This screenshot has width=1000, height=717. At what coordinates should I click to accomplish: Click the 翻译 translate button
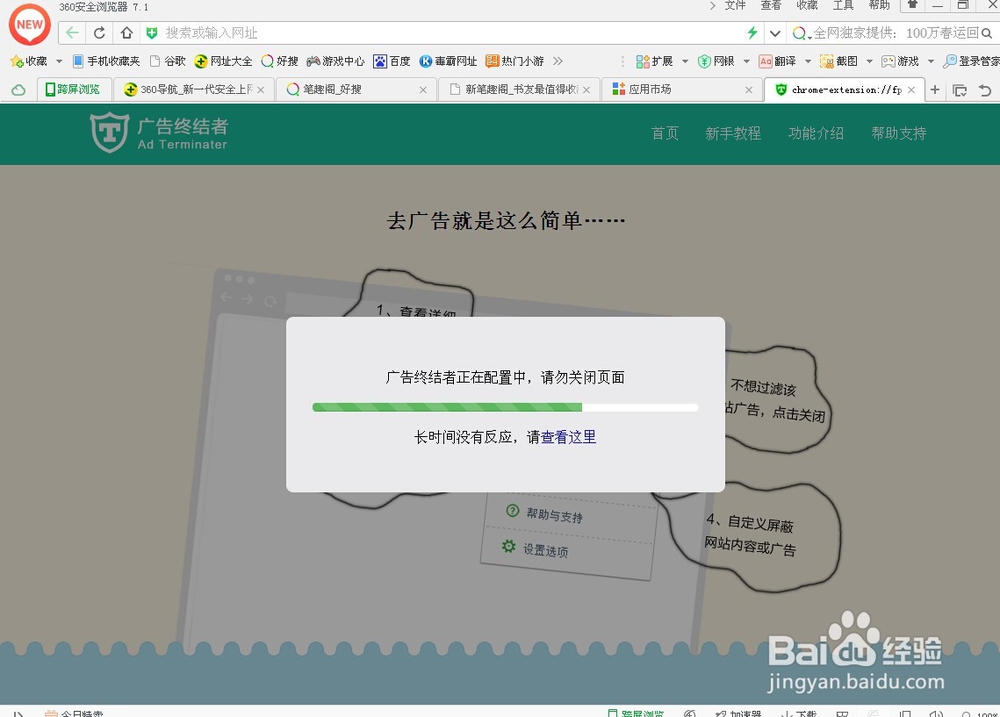777,61
